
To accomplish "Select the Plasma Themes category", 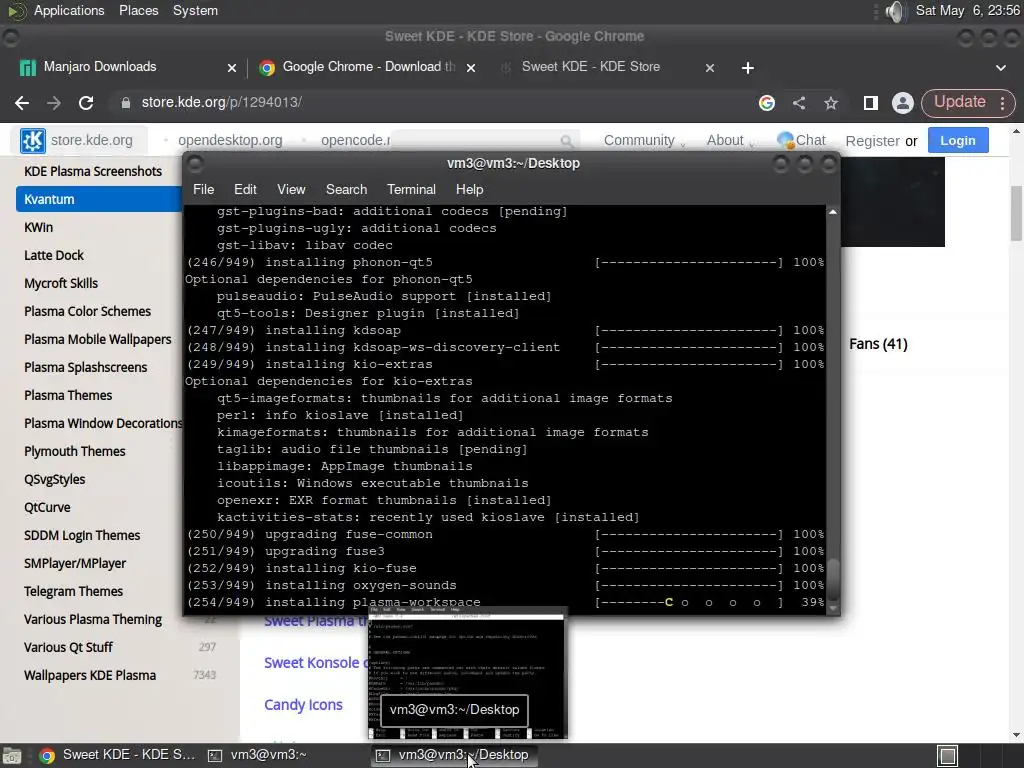I will pyautogui.click(x=68, y=396).
